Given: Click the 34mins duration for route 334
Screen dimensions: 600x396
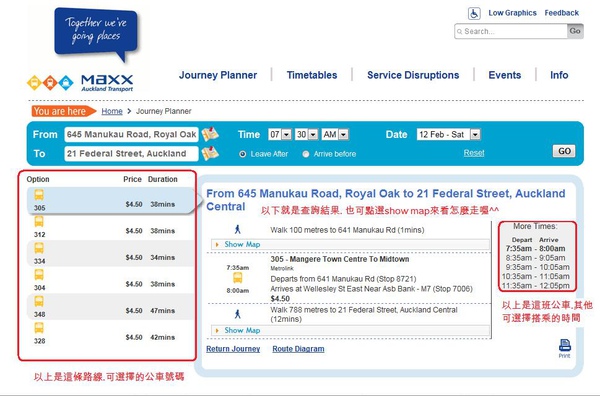Looking at the screenshot, I should [x=163, y=257].
